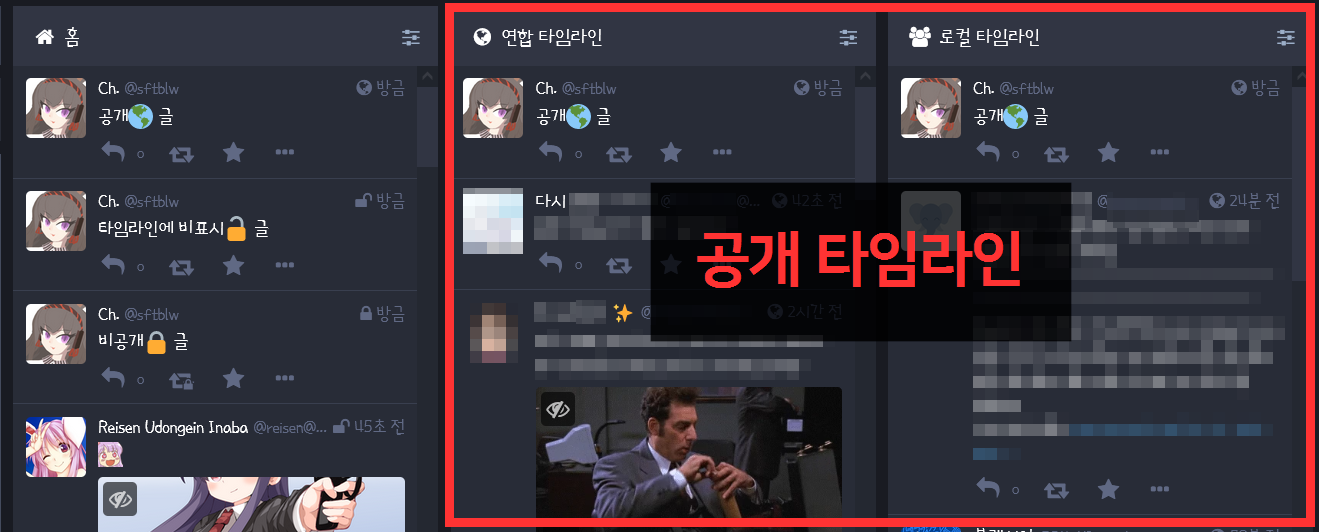1319x532 pixels.
Task: Hide the GIF media in 연합 타임라인
Action: [x=558, y=409]
